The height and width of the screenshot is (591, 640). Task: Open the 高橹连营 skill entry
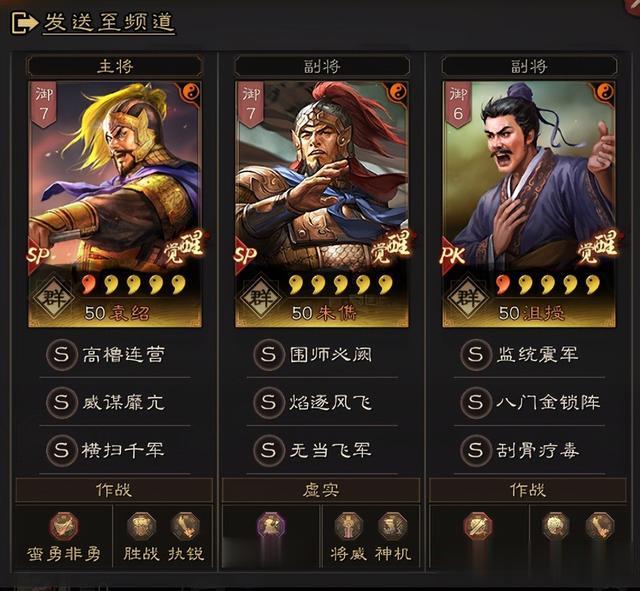tap(115, 354)
